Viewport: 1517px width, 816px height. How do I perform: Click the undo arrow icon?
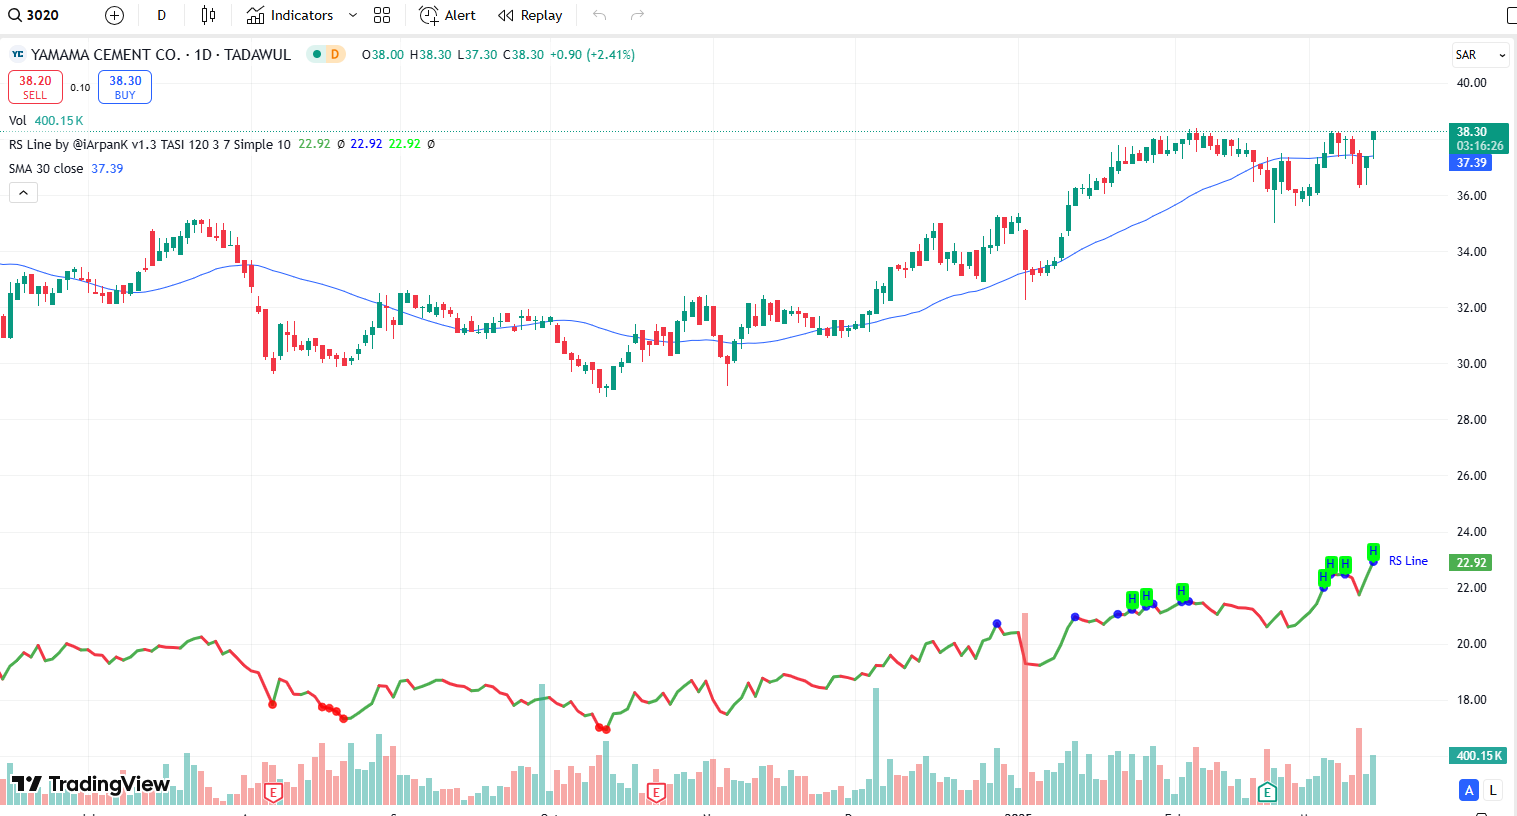(600, 15)
